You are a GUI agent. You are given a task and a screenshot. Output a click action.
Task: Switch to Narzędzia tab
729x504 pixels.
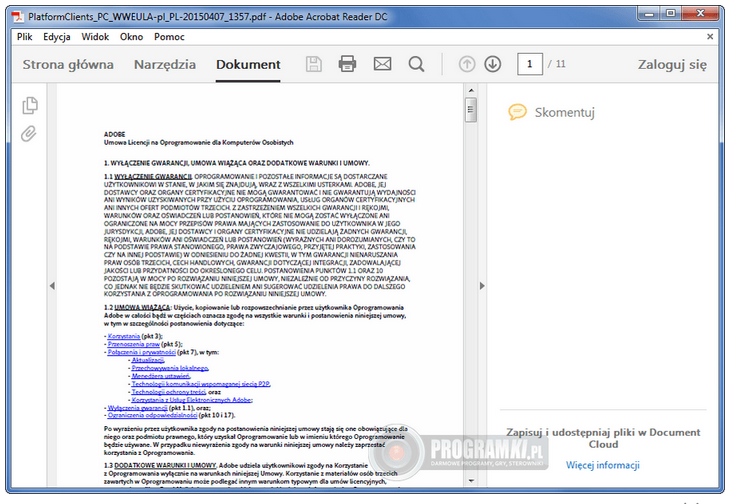[165, 65]
